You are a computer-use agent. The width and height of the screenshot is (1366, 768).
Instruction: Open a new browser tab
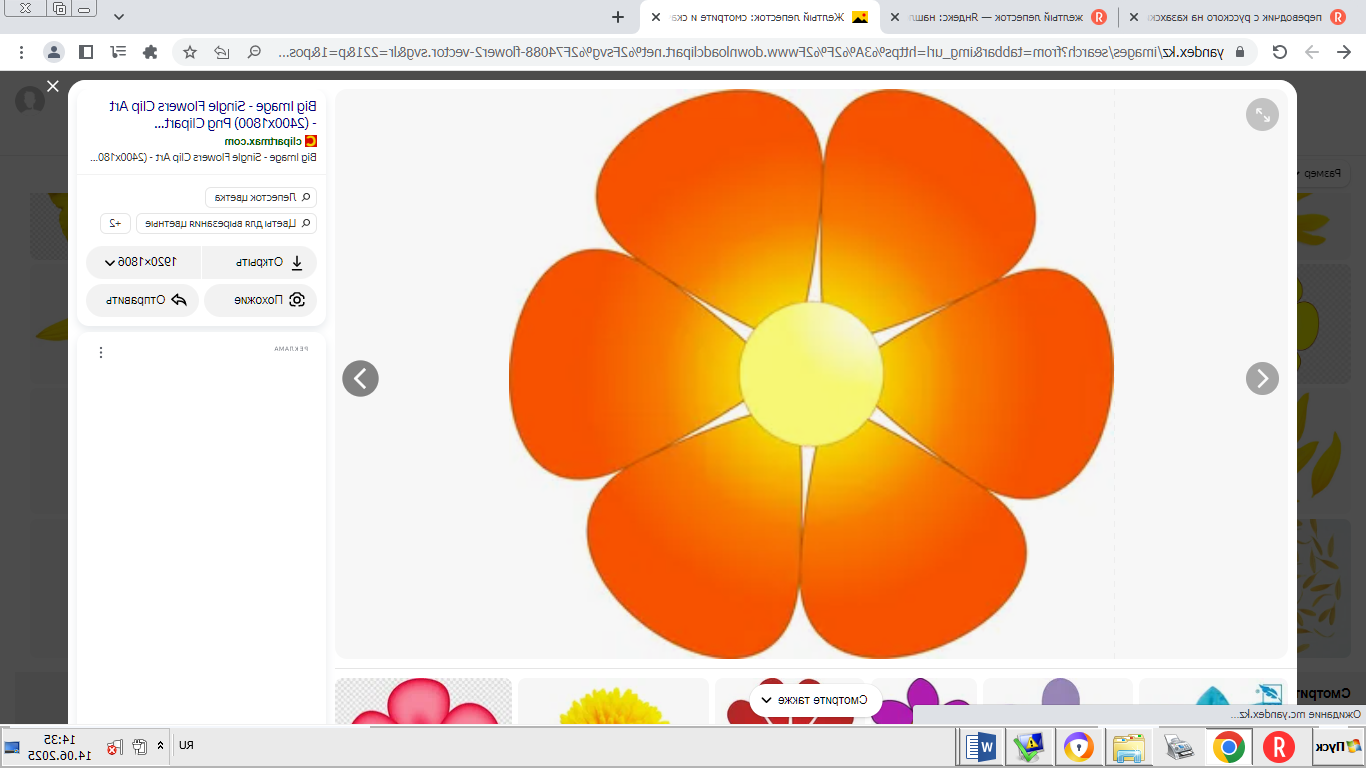pos(618,17)
